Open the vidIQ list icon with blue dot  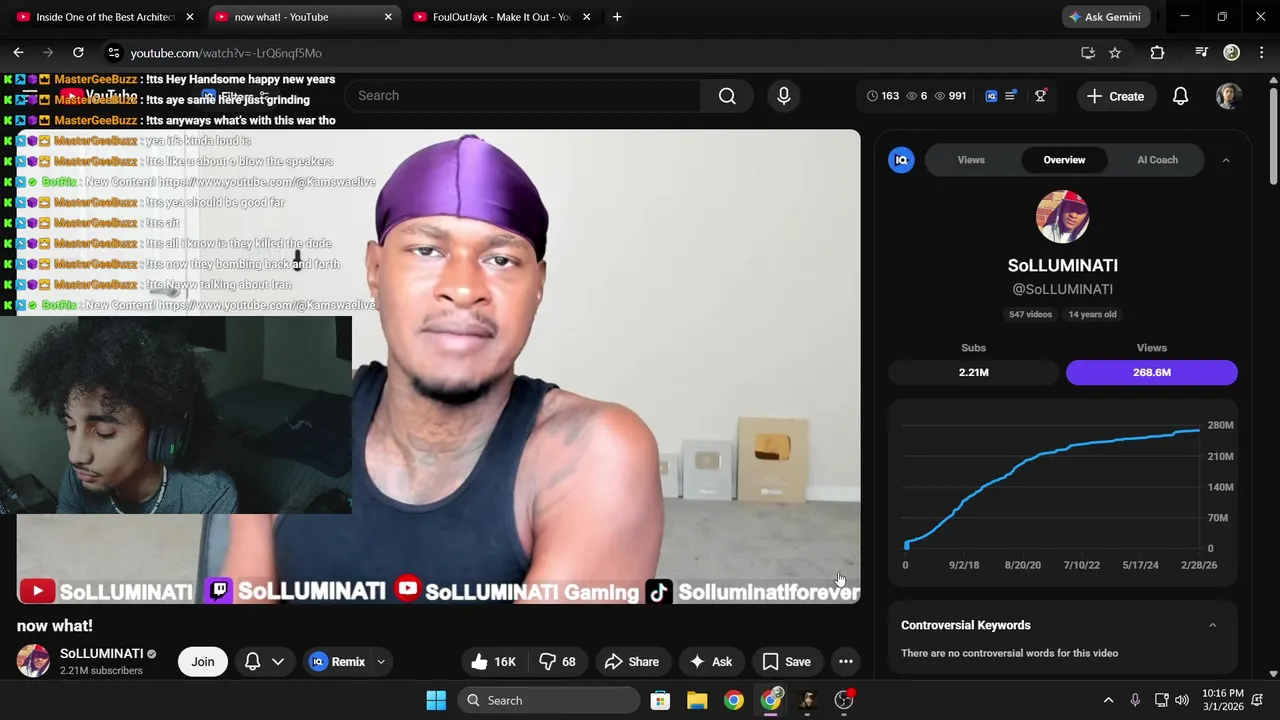pos(1011,96)
